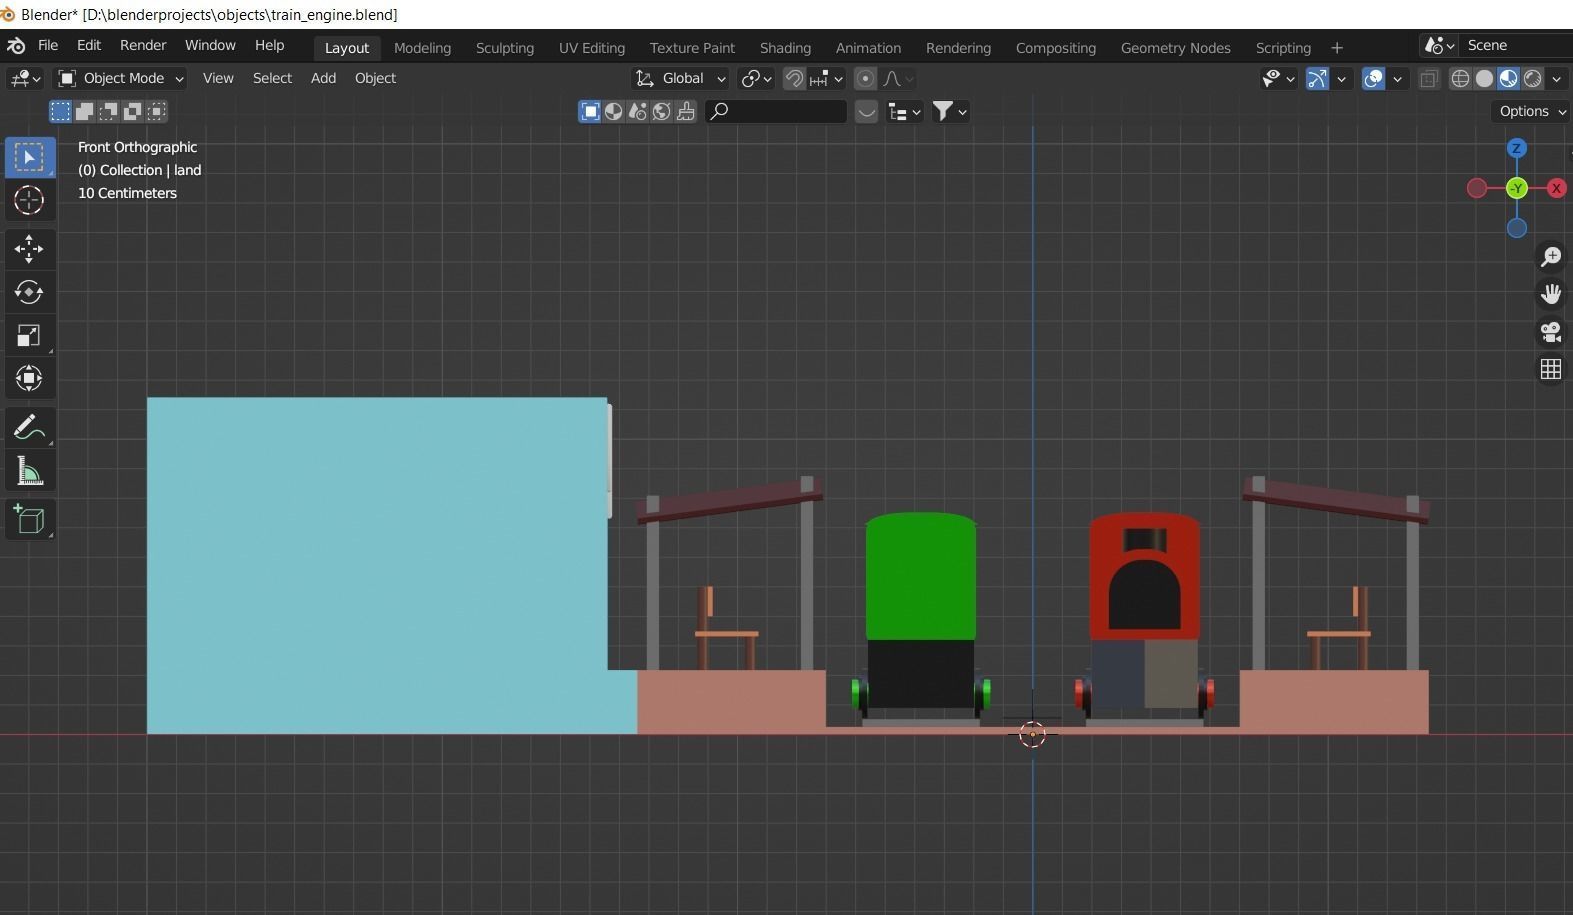Open the Edit menu
Viewport: 1573px width, 915px height.
pyautogui.click(x=89, y=46)
